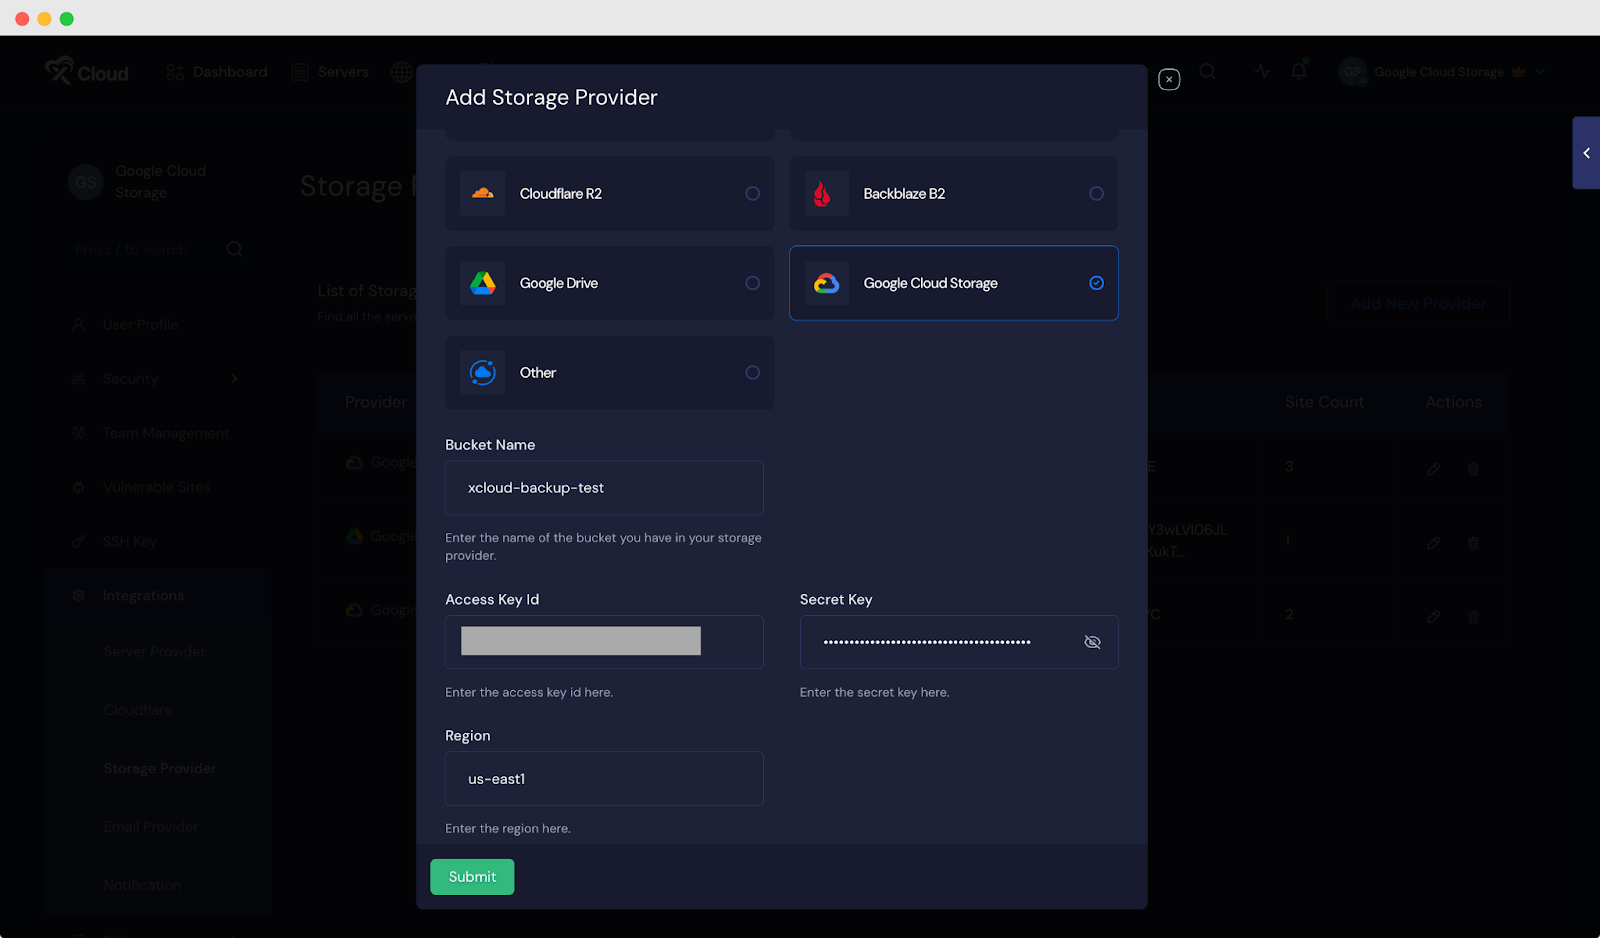Open the notifications bell icon
The width and height of the screenshot is (1600, 938).
tap(1298, 71)
